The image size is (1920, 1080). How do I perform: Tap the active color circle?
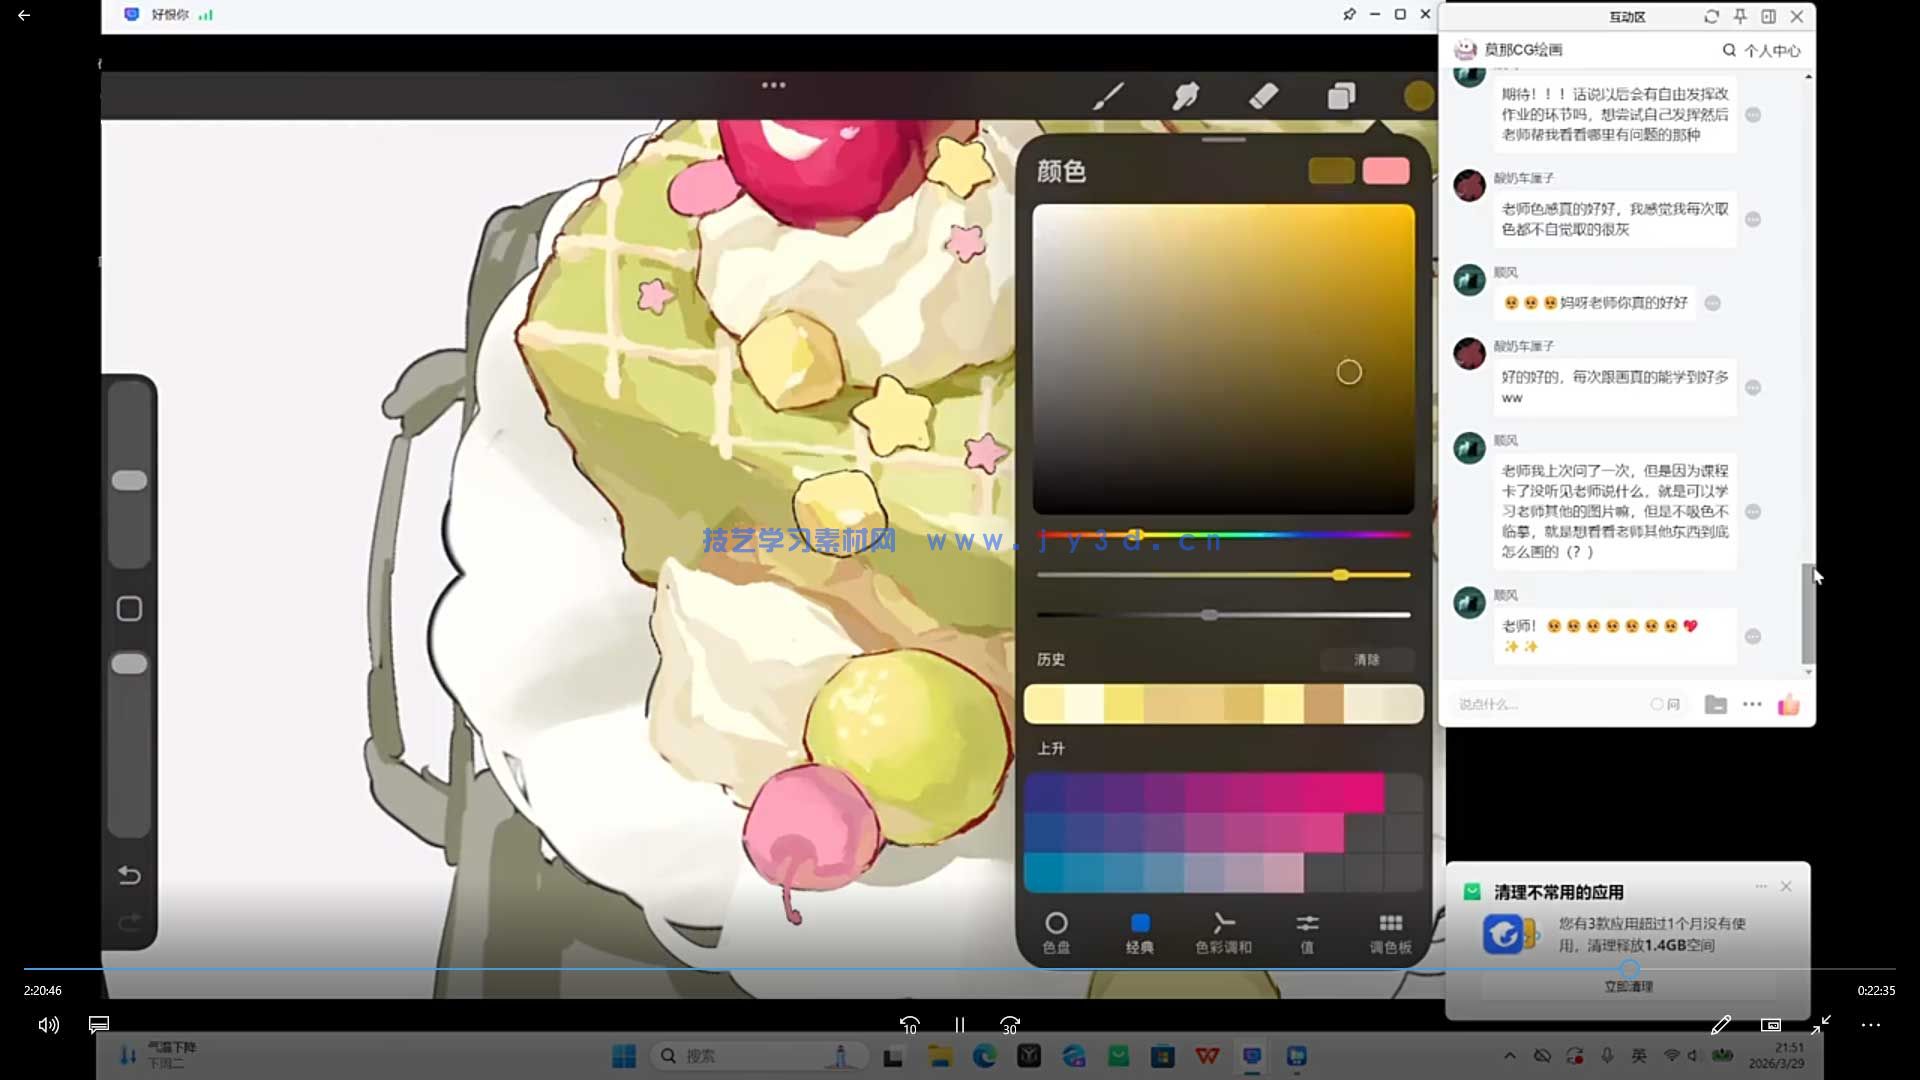[x=1418, y=96]
